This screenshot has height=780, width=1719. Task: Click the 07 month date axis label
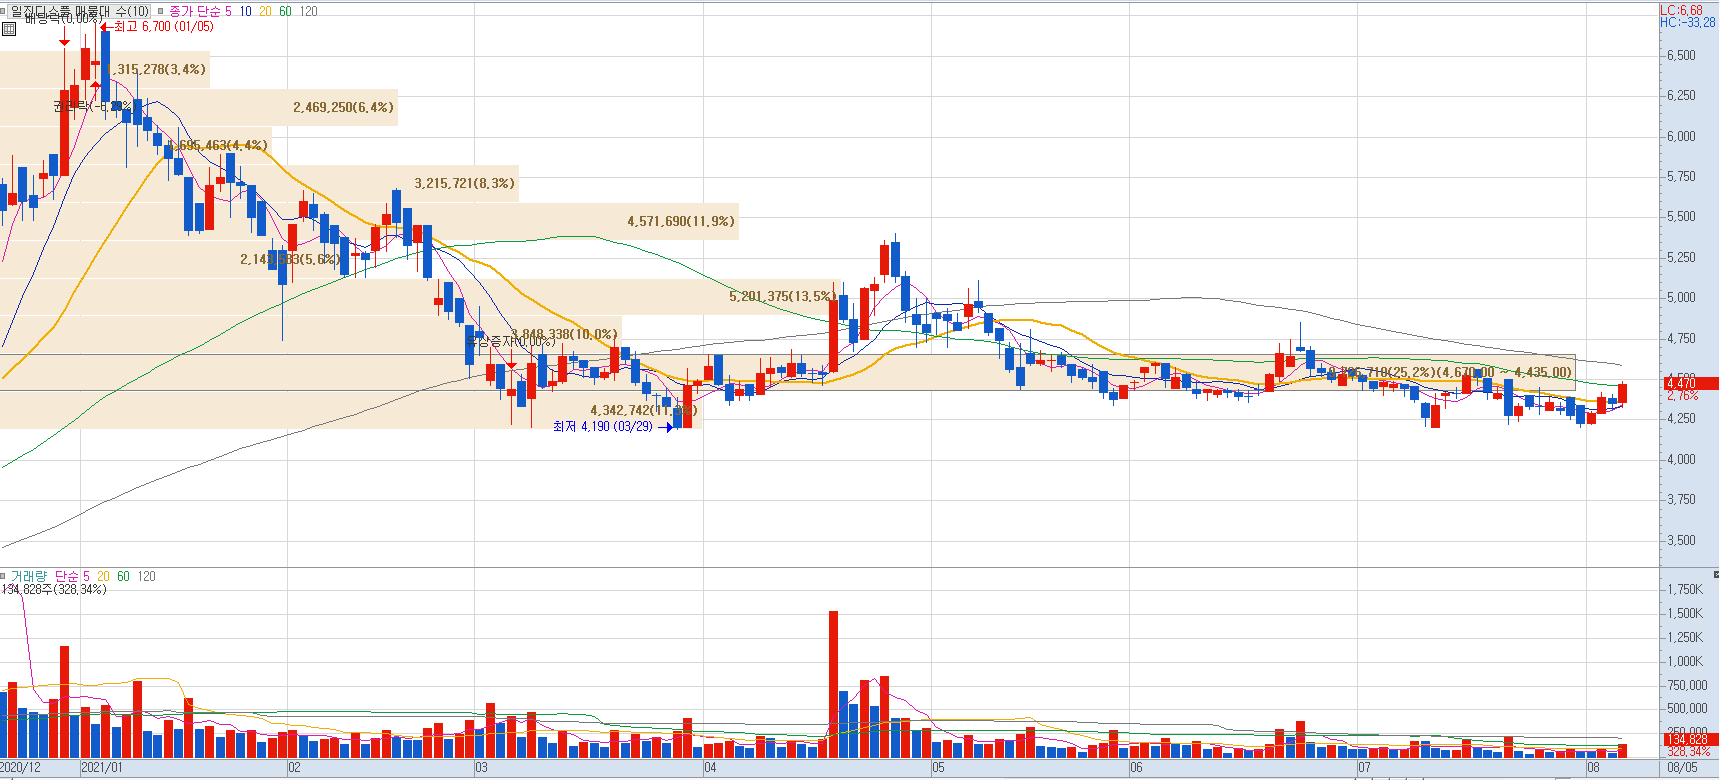[1364, 768]
